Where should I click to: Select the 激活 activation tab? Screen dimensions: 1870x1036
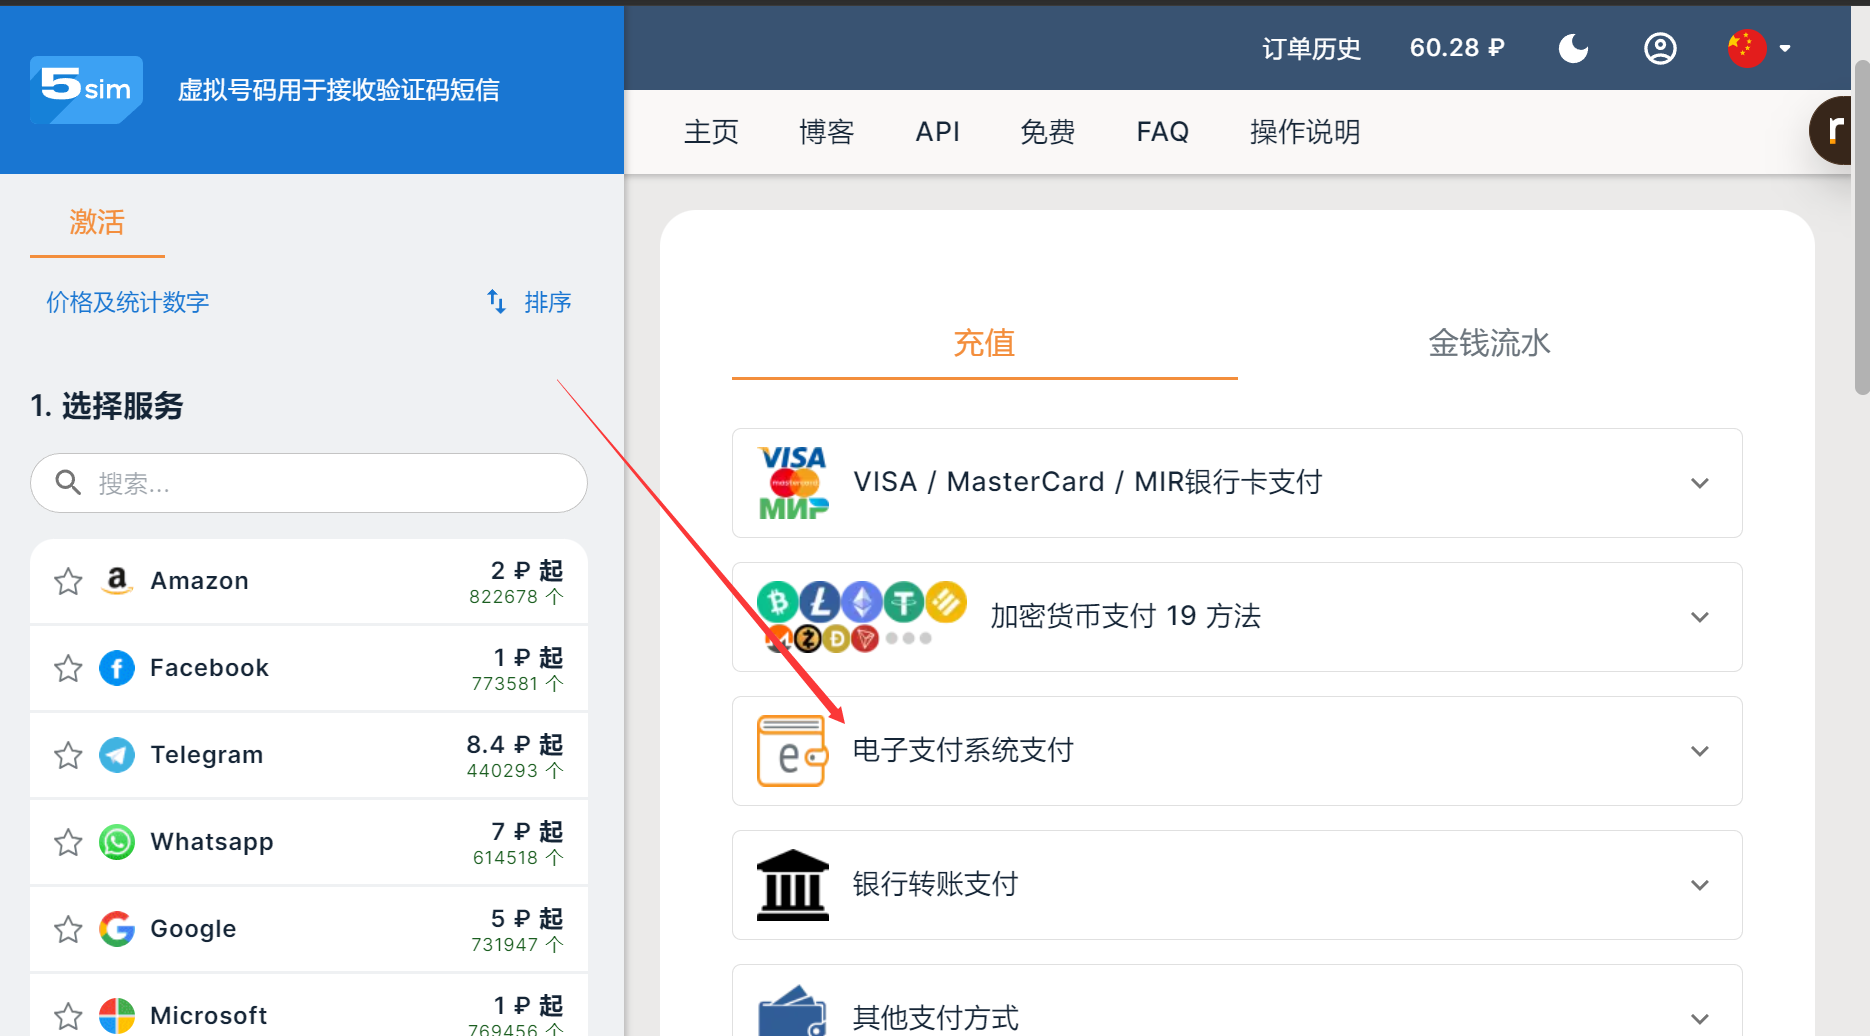[x=97, y=222]
